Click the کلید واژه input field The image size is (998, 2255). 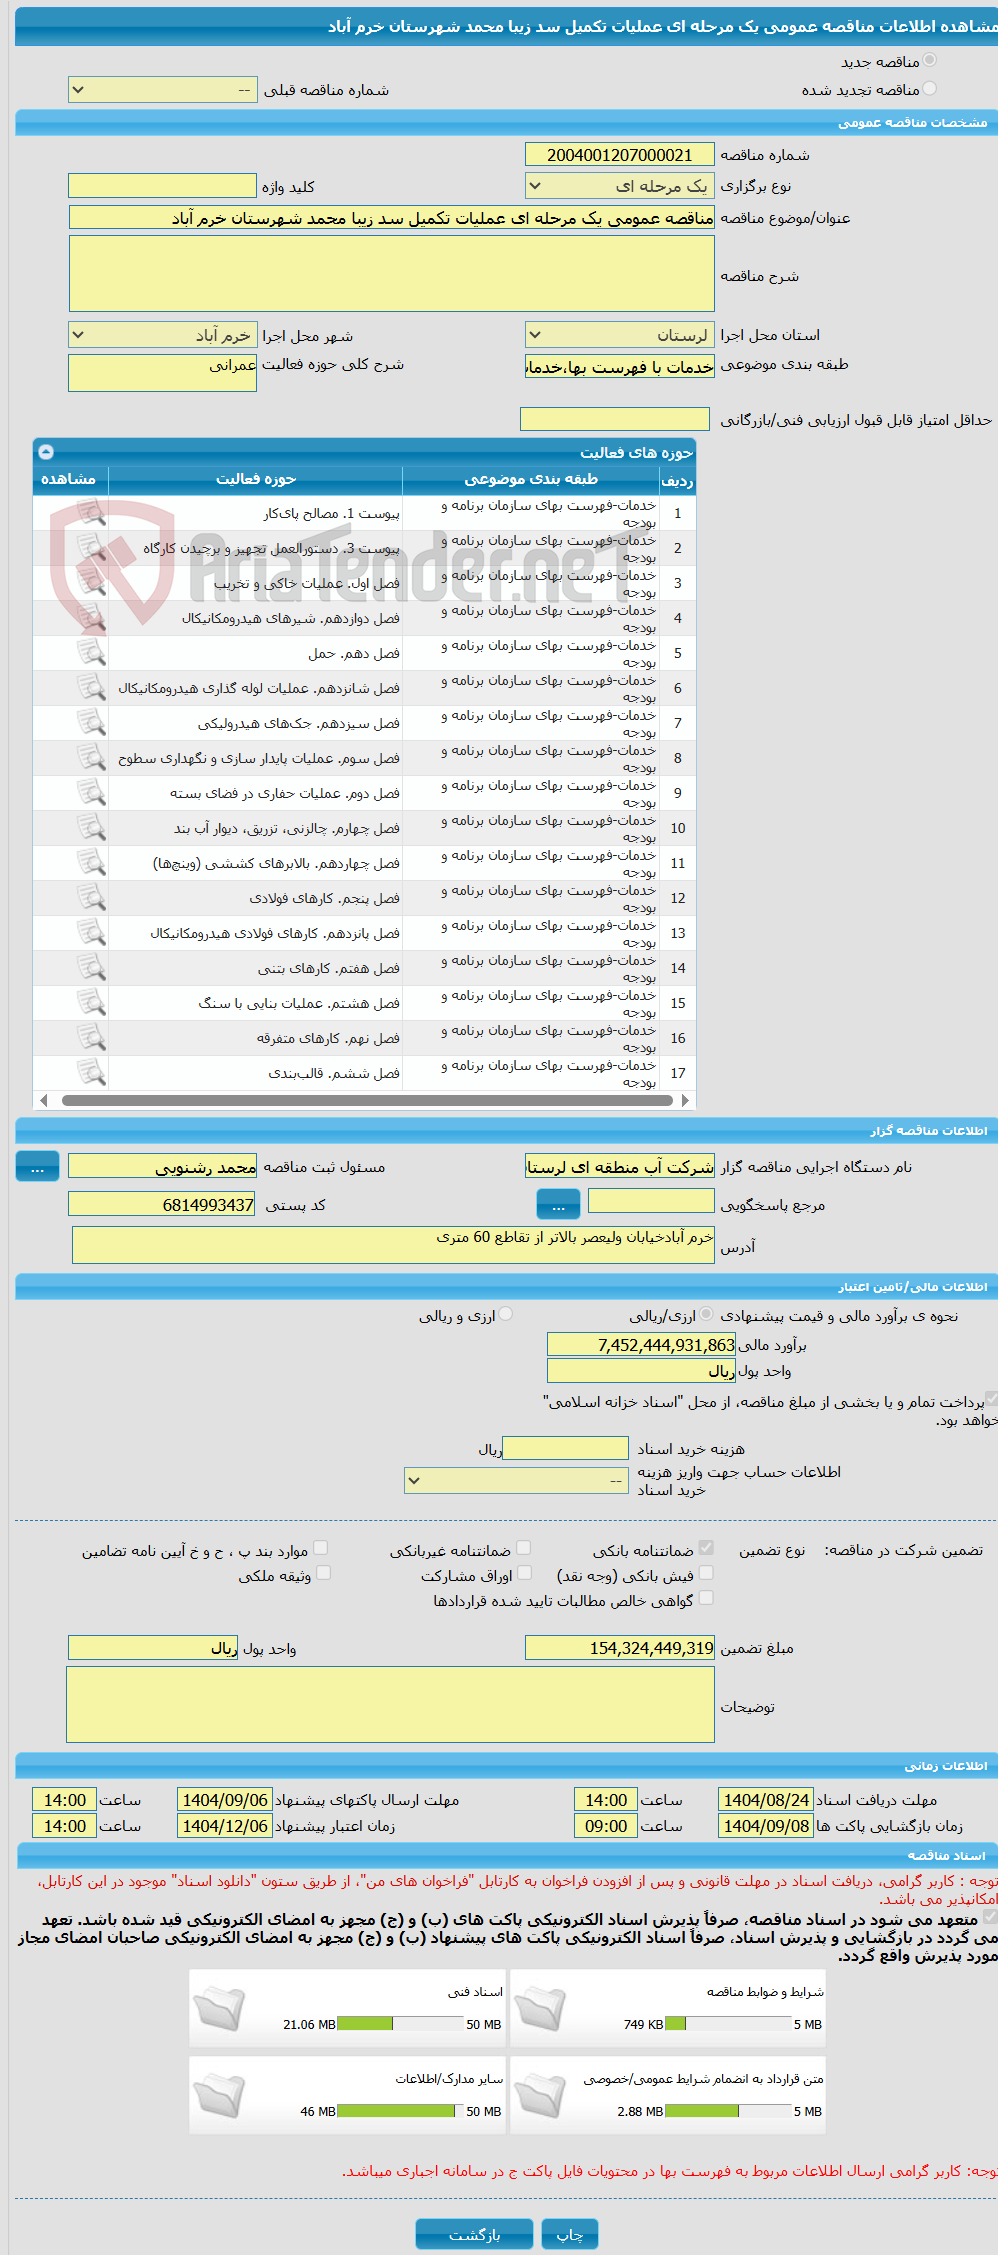pyautogui.click(x=162, y=186)
